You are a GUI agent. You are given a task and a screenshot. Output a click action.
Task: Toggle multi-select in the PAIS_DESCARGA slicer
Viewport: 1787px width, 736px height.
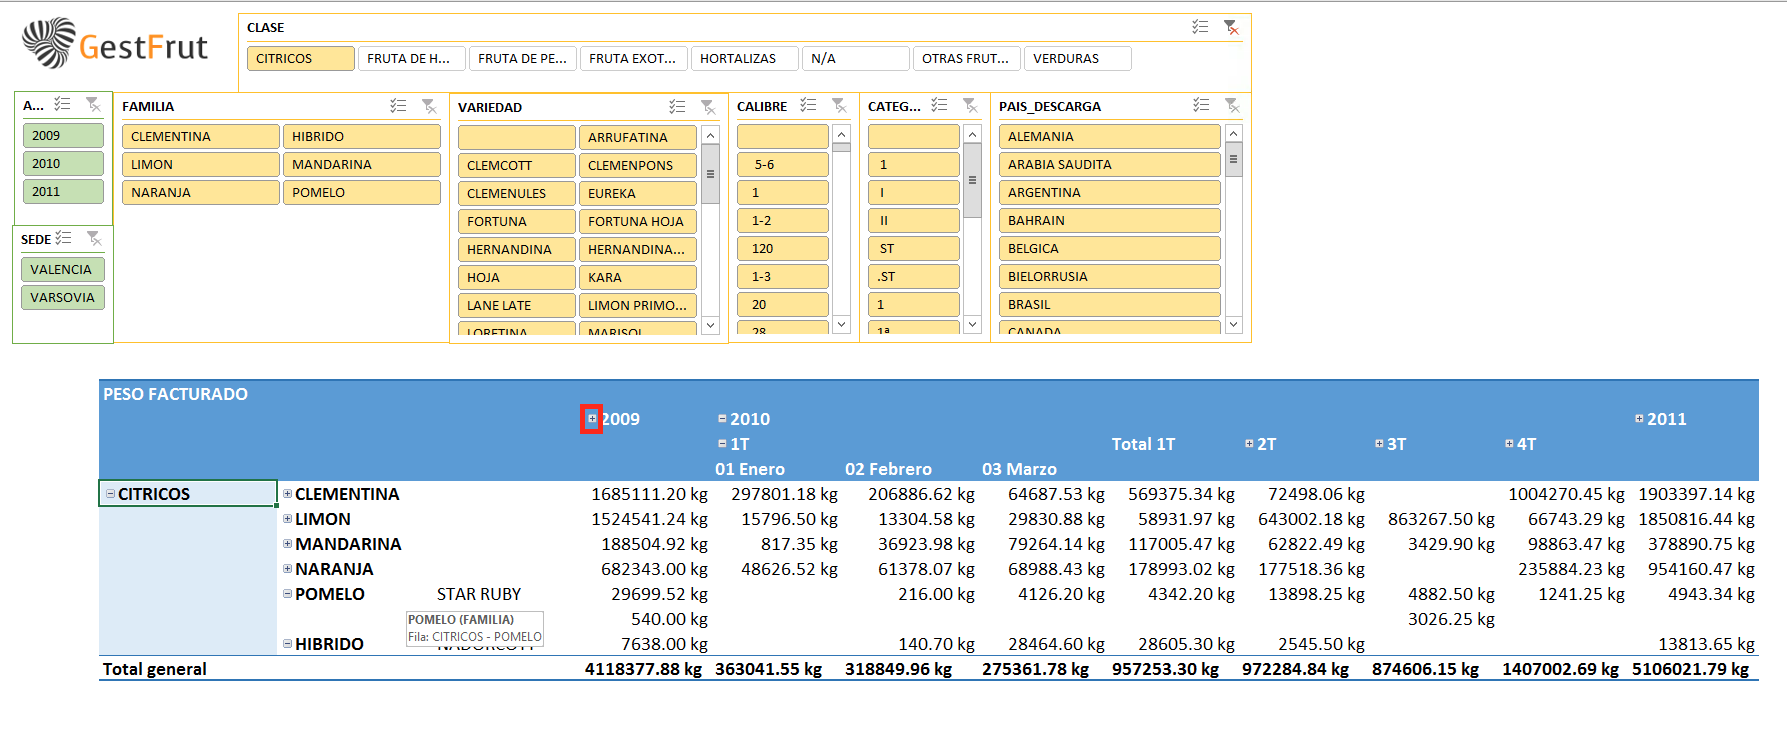point(1201,106)
